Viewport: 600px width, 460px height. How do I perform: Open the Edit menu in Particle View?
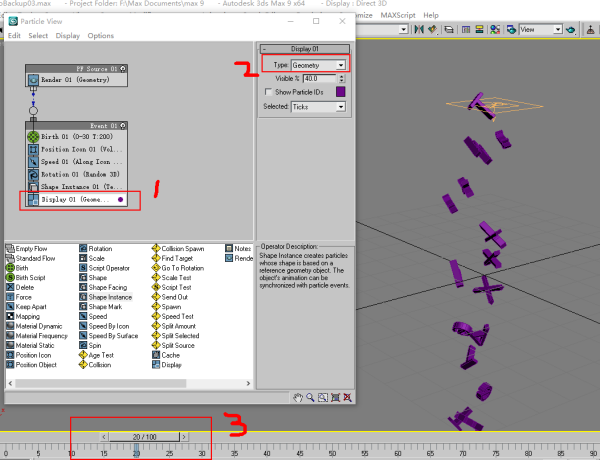[14, 36]
